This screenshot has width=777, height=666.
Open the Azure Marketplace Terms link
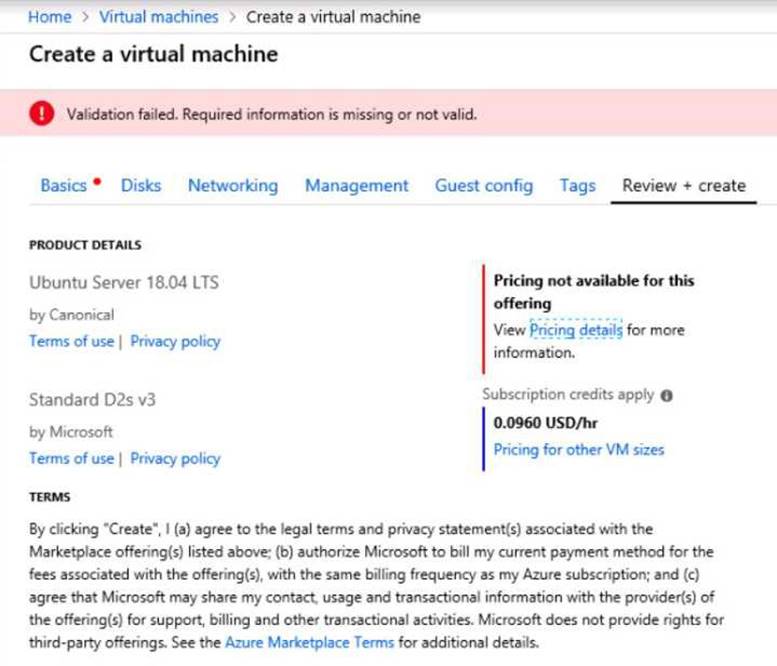pyautogui.click(x=309, y=642)
